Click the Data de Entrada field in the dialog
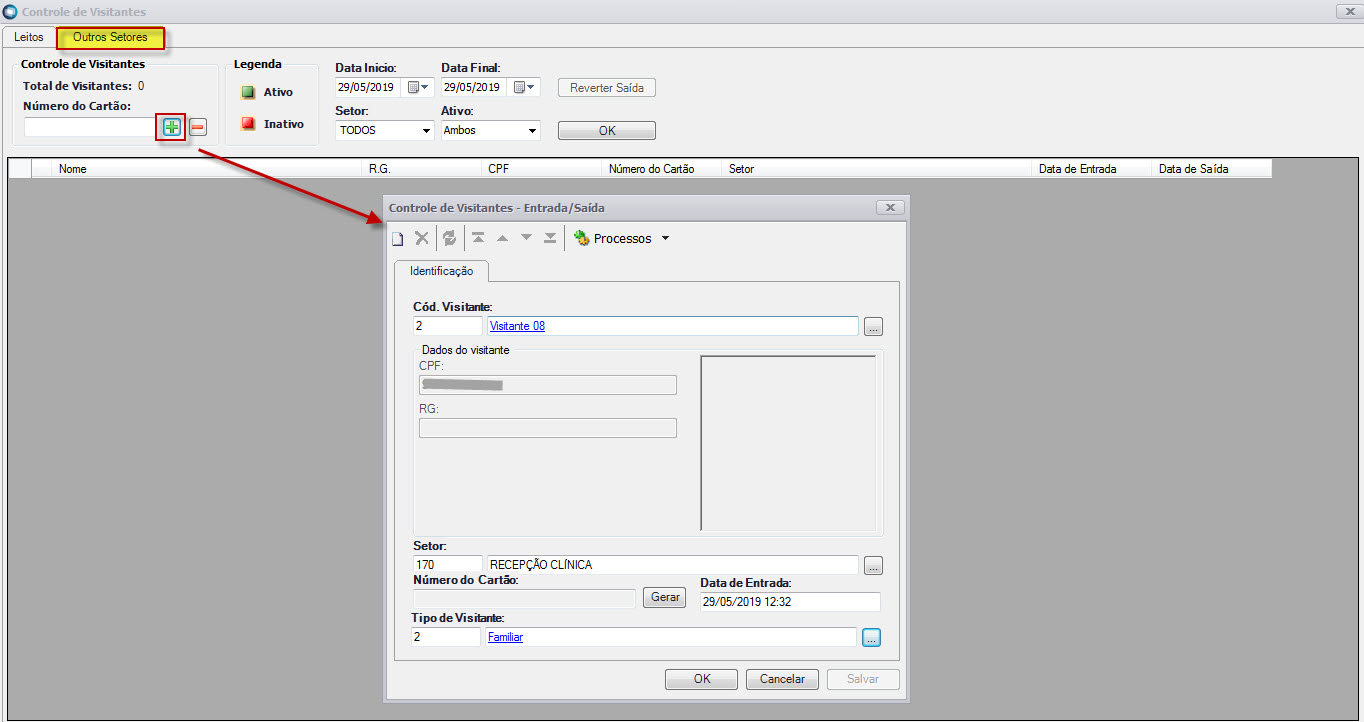The height and width of the screenshot is (722, 1364). [x=790, y=601]
